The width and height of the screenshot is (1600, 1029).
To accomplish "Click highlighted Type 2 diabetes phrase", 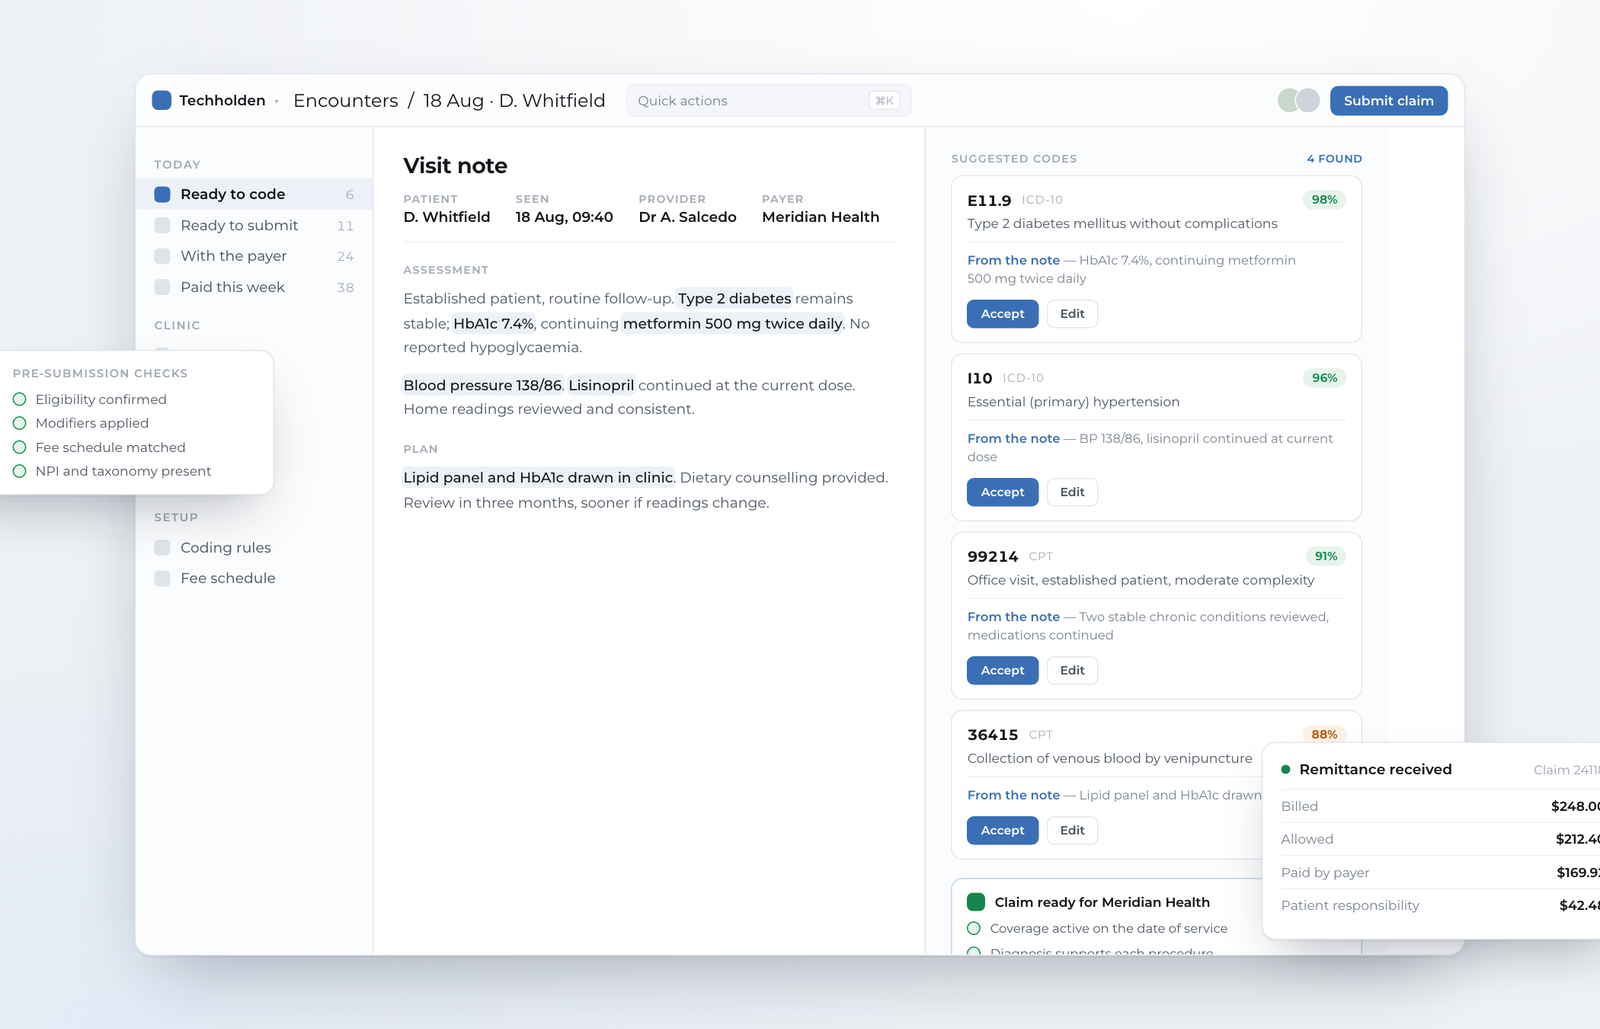I will point(734,298).
